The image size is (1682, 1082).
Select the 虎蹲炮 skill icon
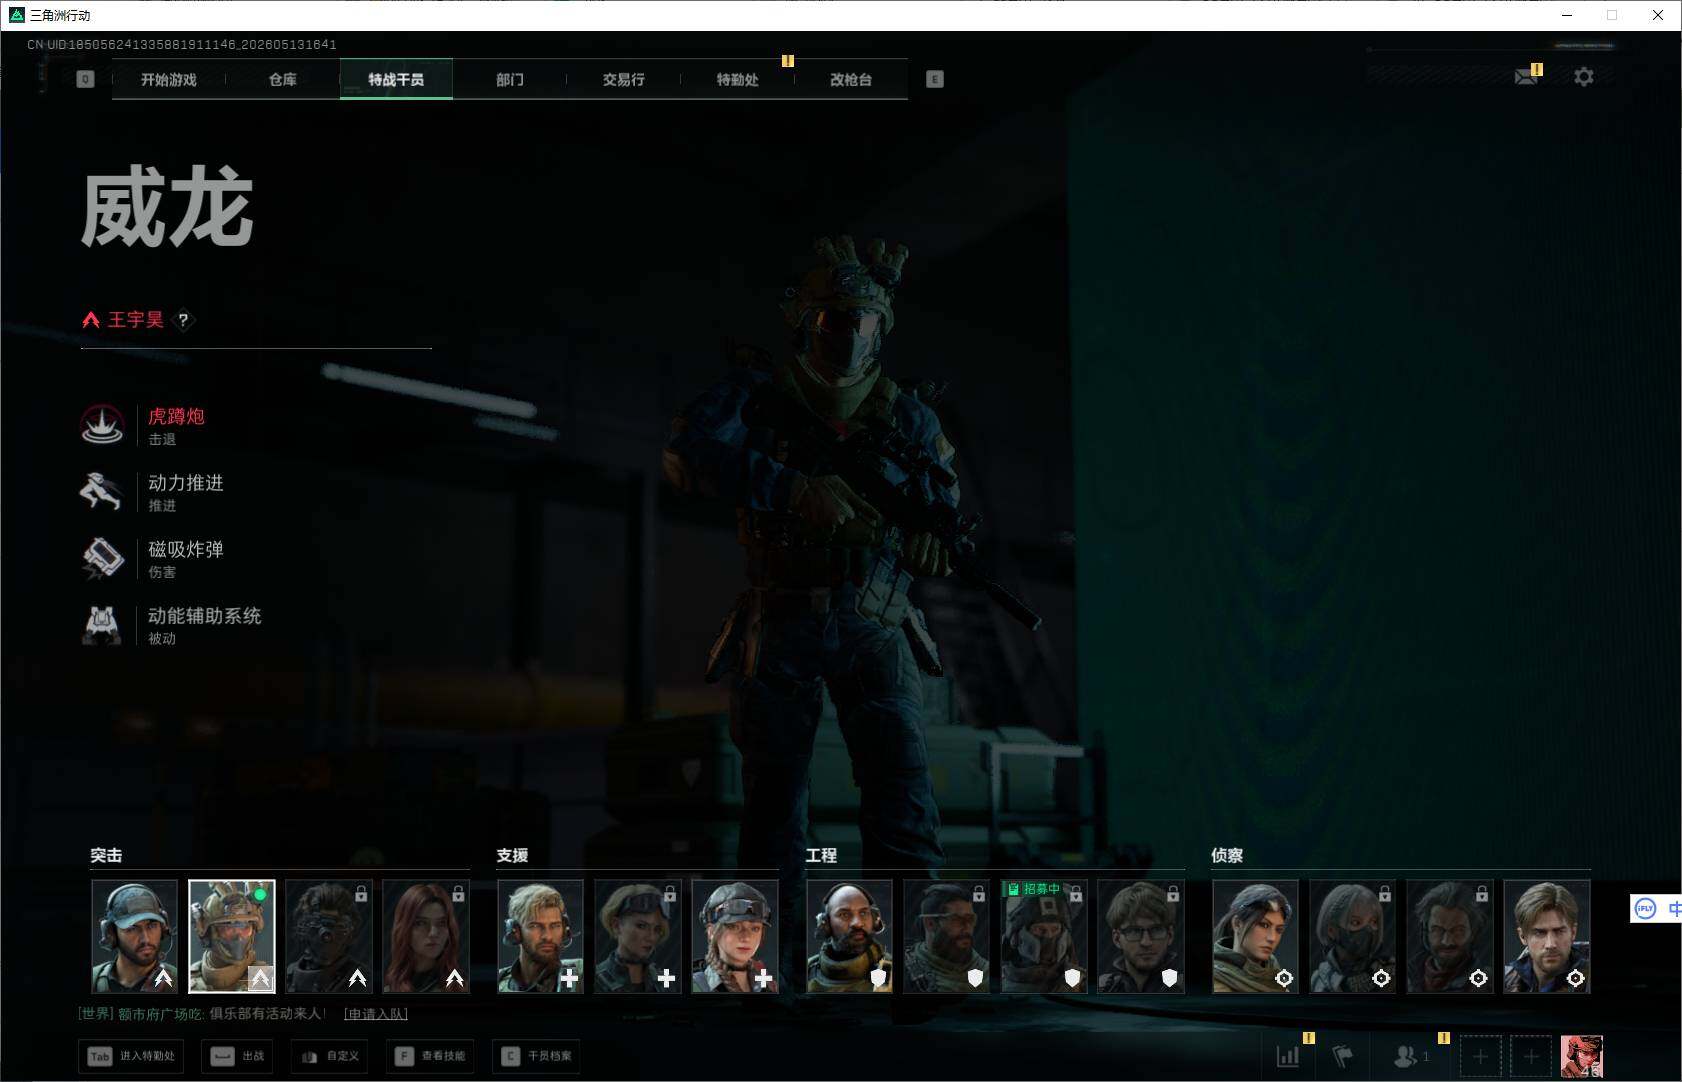(102, 425)
